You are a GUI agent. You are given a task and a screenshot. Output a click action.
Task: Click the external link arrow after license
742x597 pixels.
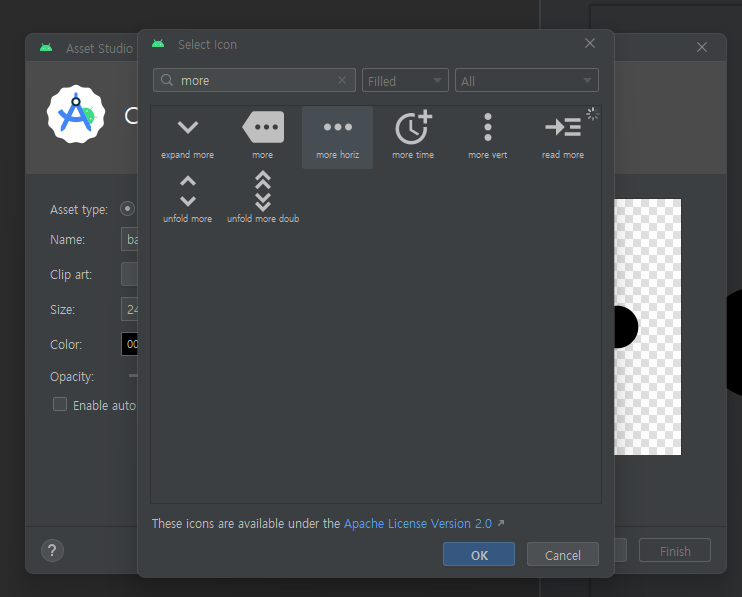pyautogui.click(x=501, y=523)
